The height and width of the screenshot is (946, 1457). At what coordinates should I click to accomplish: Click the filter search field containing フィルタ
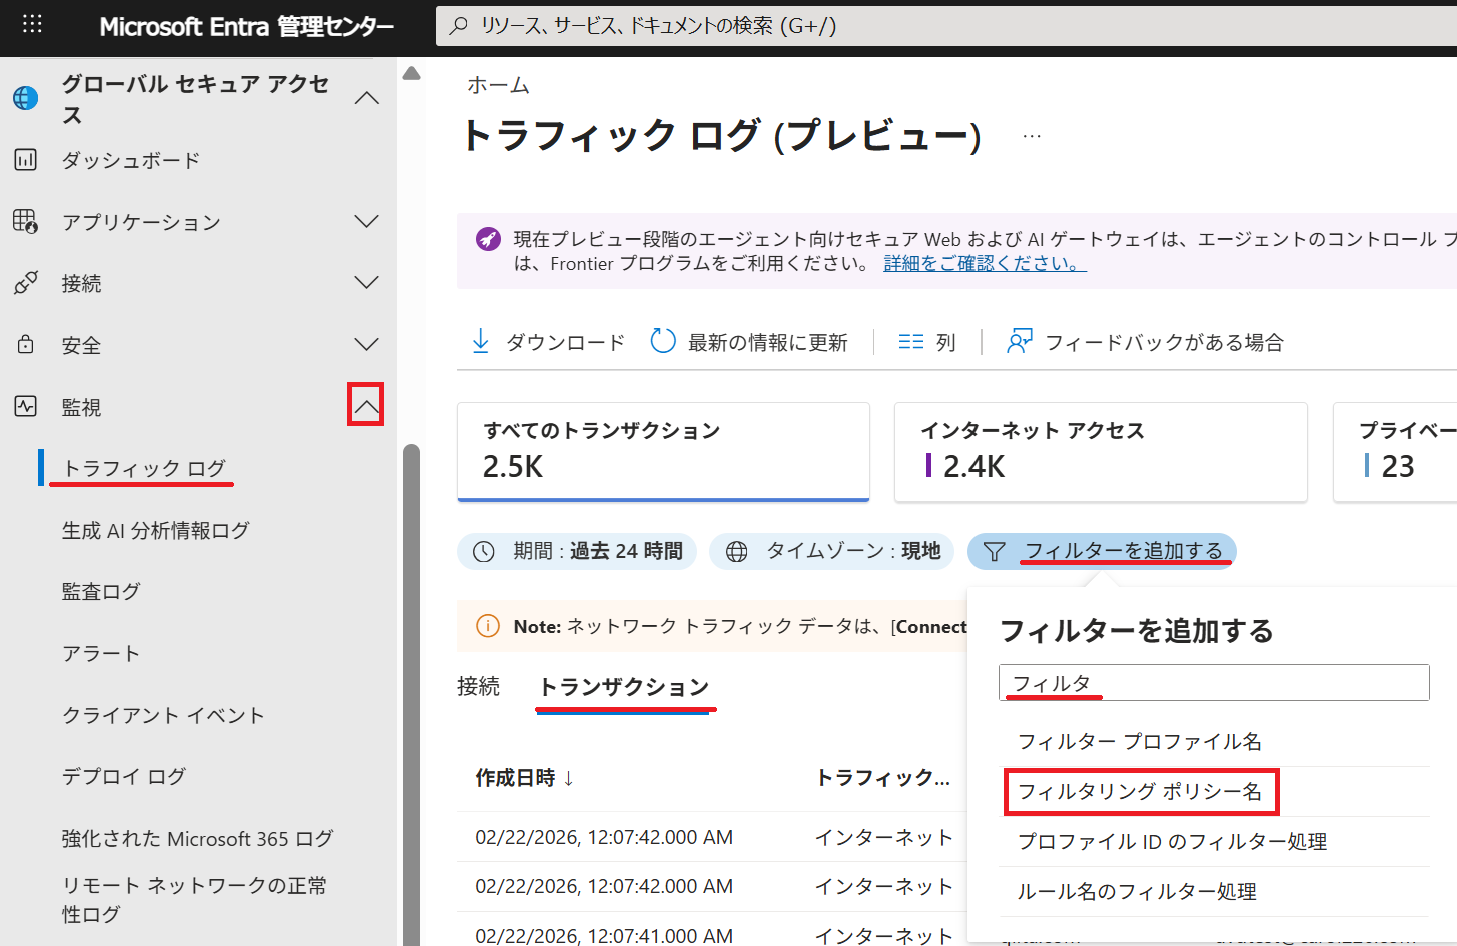point(1214,683)
